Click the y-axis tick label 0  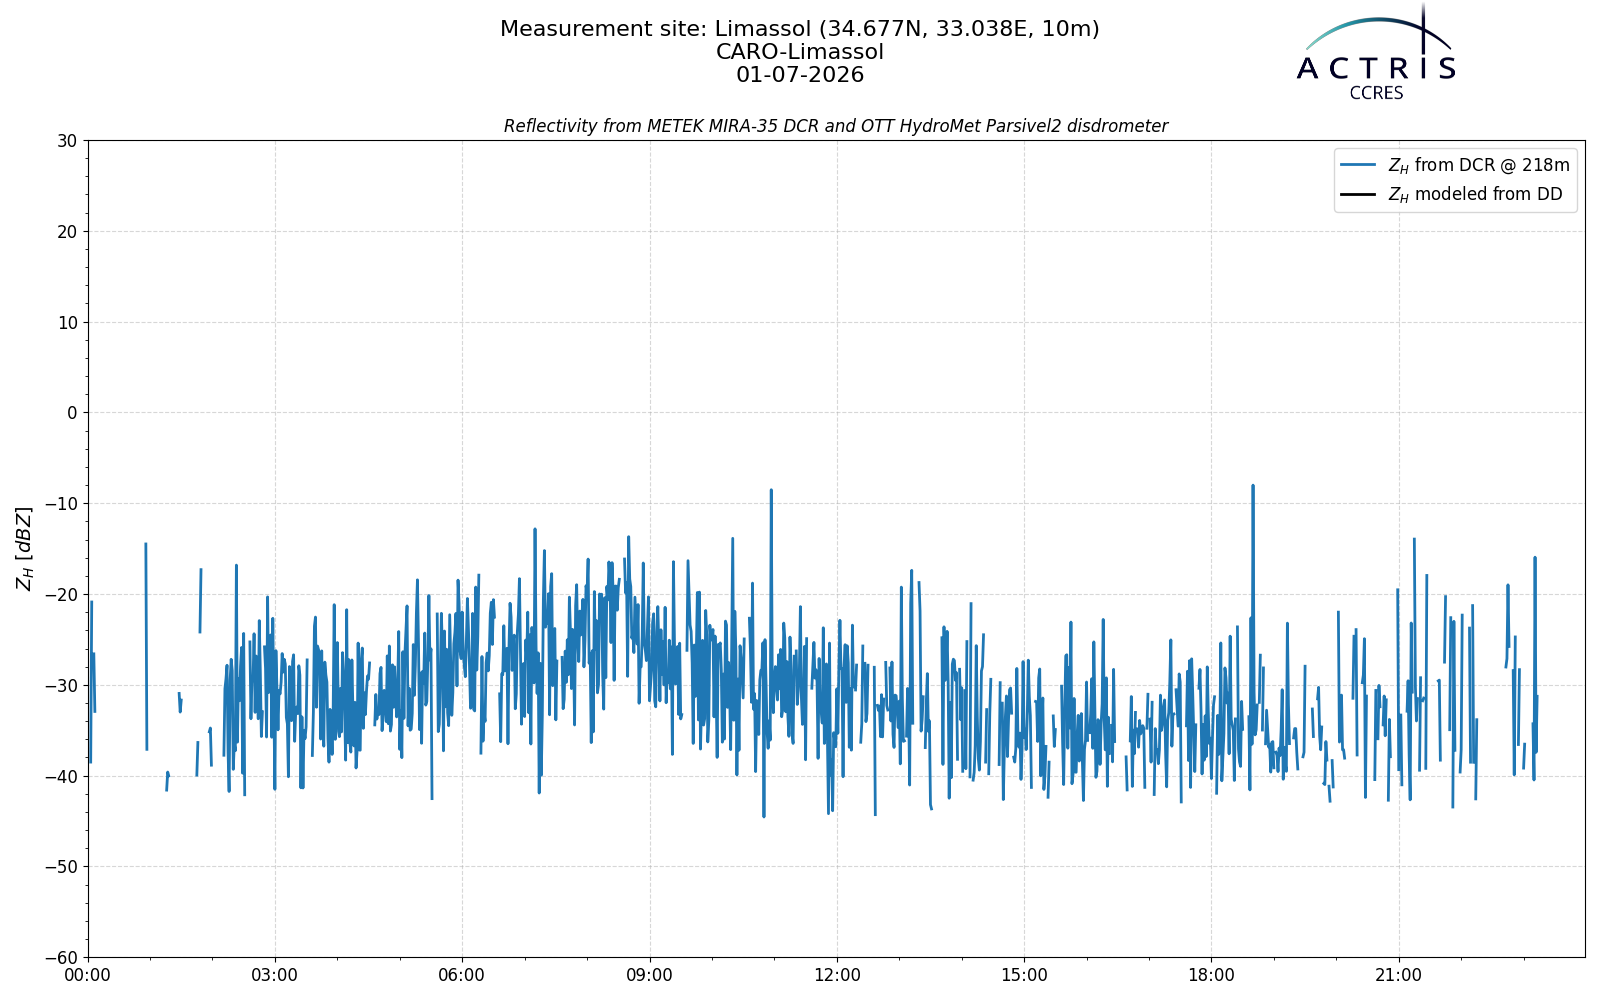pyautogui.click(x=72, y=413)
